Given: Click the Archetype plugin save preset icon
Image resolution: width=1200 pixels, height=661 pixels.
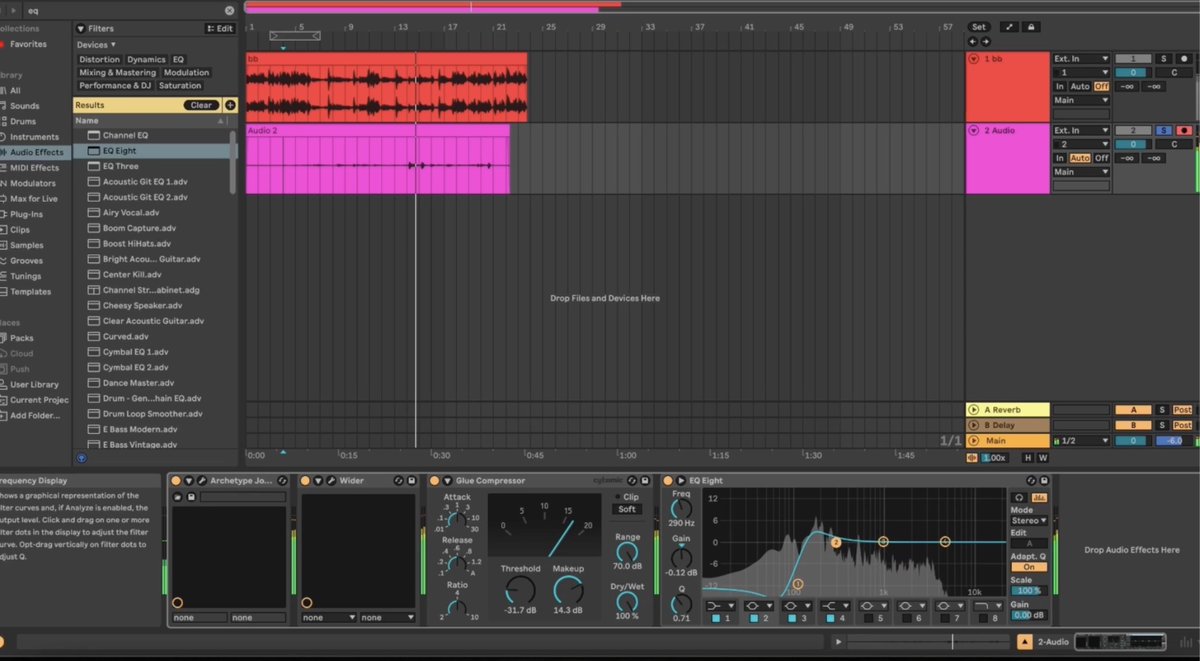Looking at the screenshot, I should 191,496.
